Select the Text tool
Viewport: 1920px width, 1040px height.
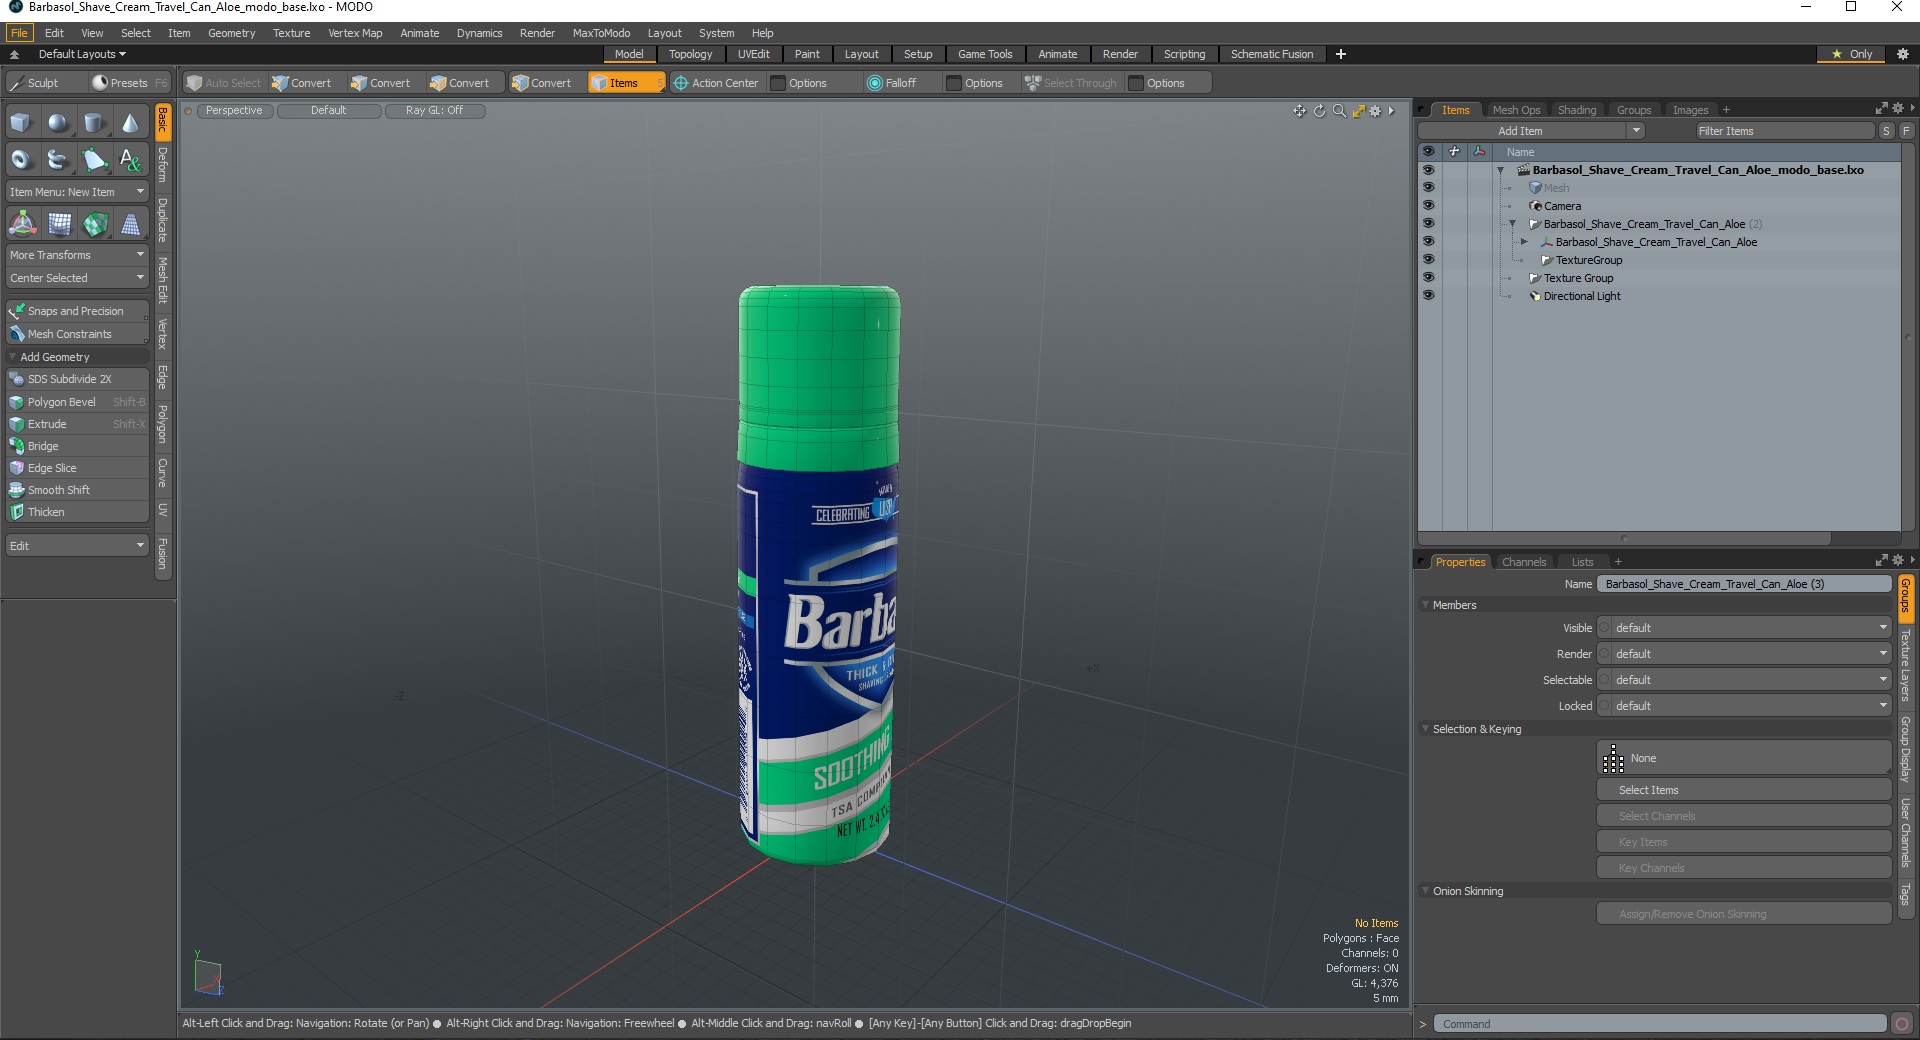pos(130,159)
